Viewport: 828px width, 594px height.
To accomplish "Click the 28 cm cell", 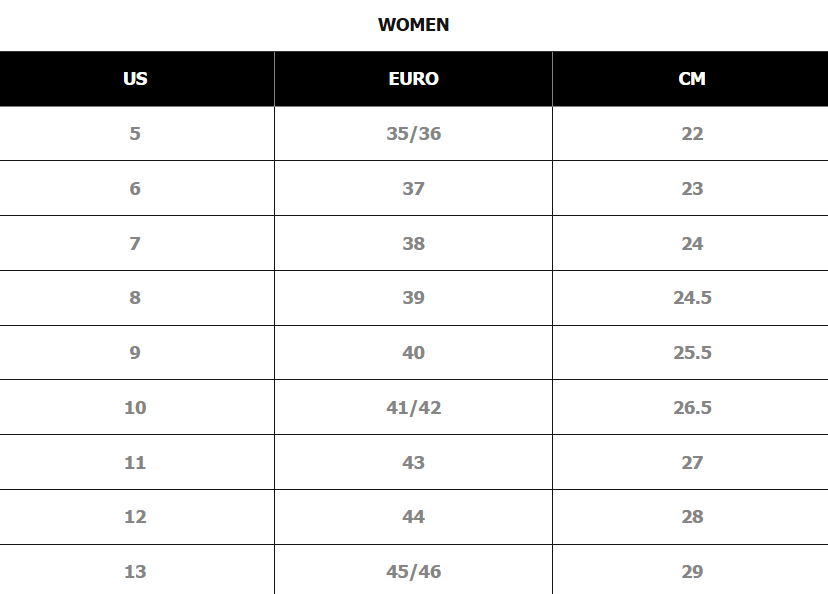I will tap(691, 517).
